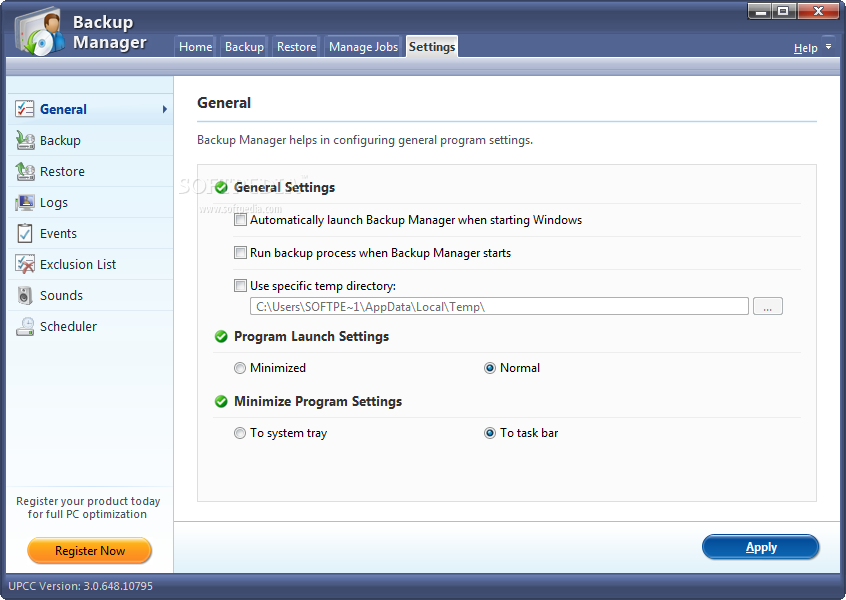The width and height of the screenshot is (846, 600).
Task: Expand the General sidebar arrow
Action: click(165, 110)
